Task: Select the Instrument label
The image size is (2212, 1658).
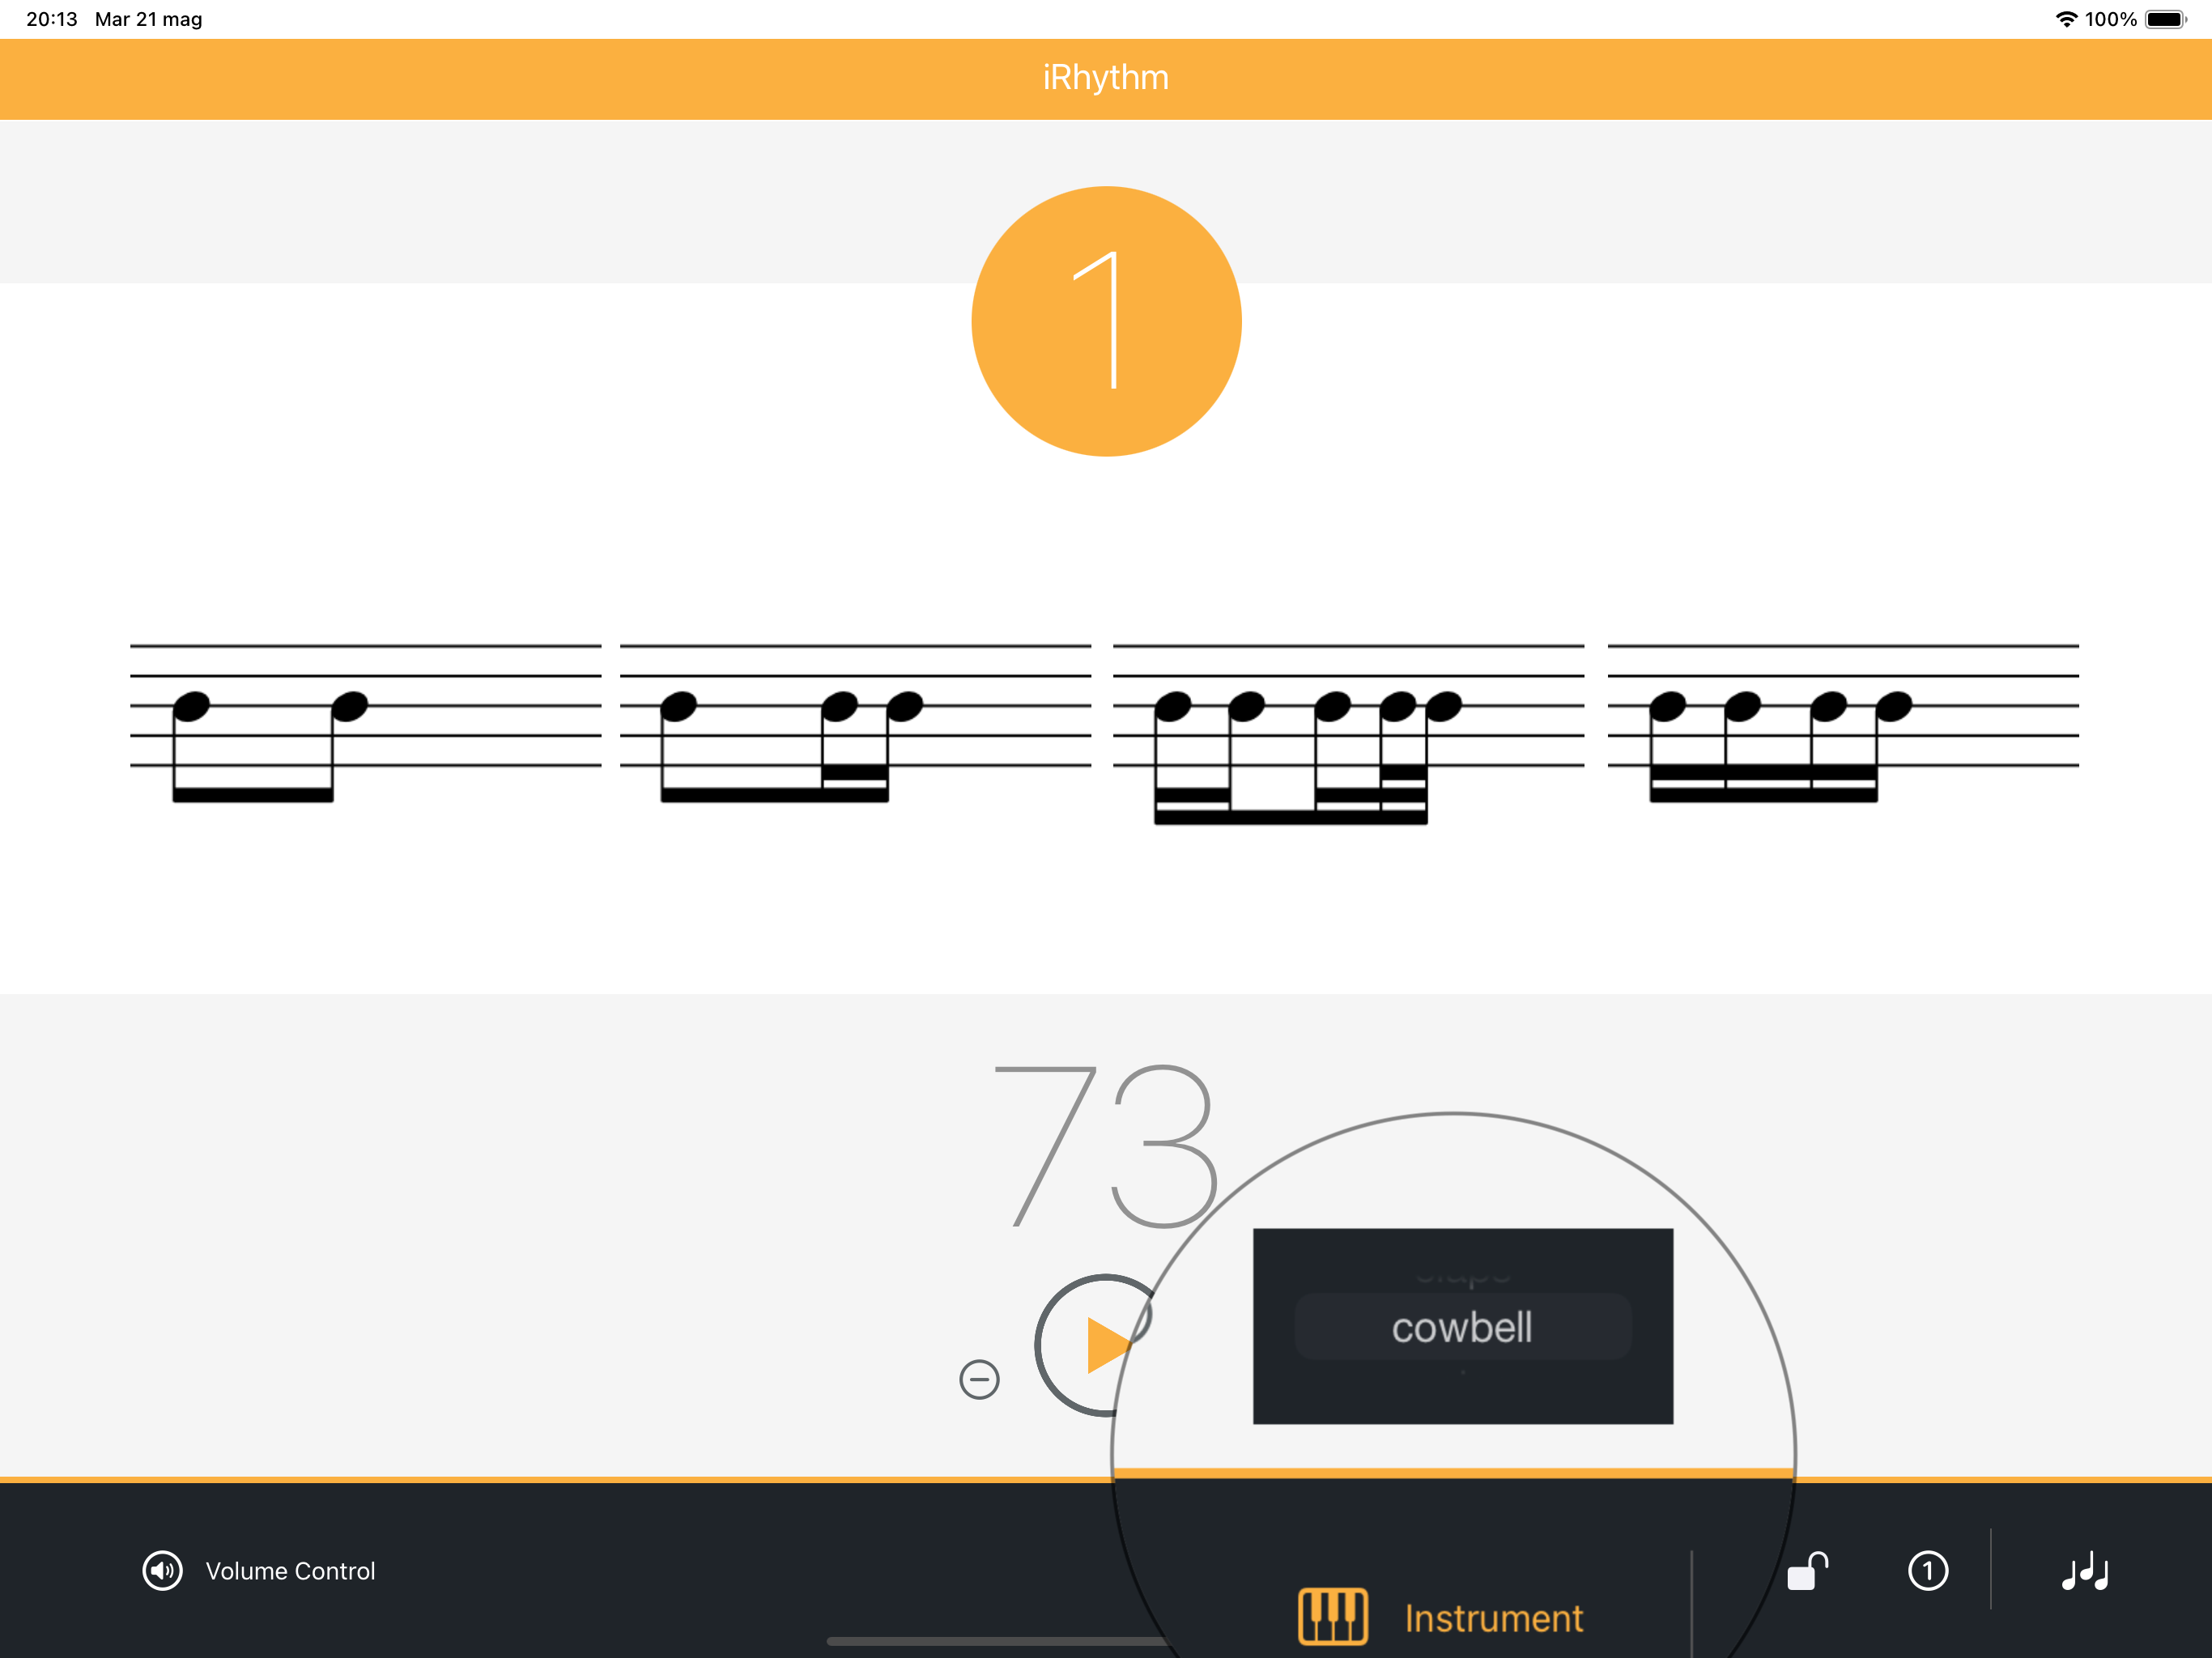Action: click(1493, 1618)
